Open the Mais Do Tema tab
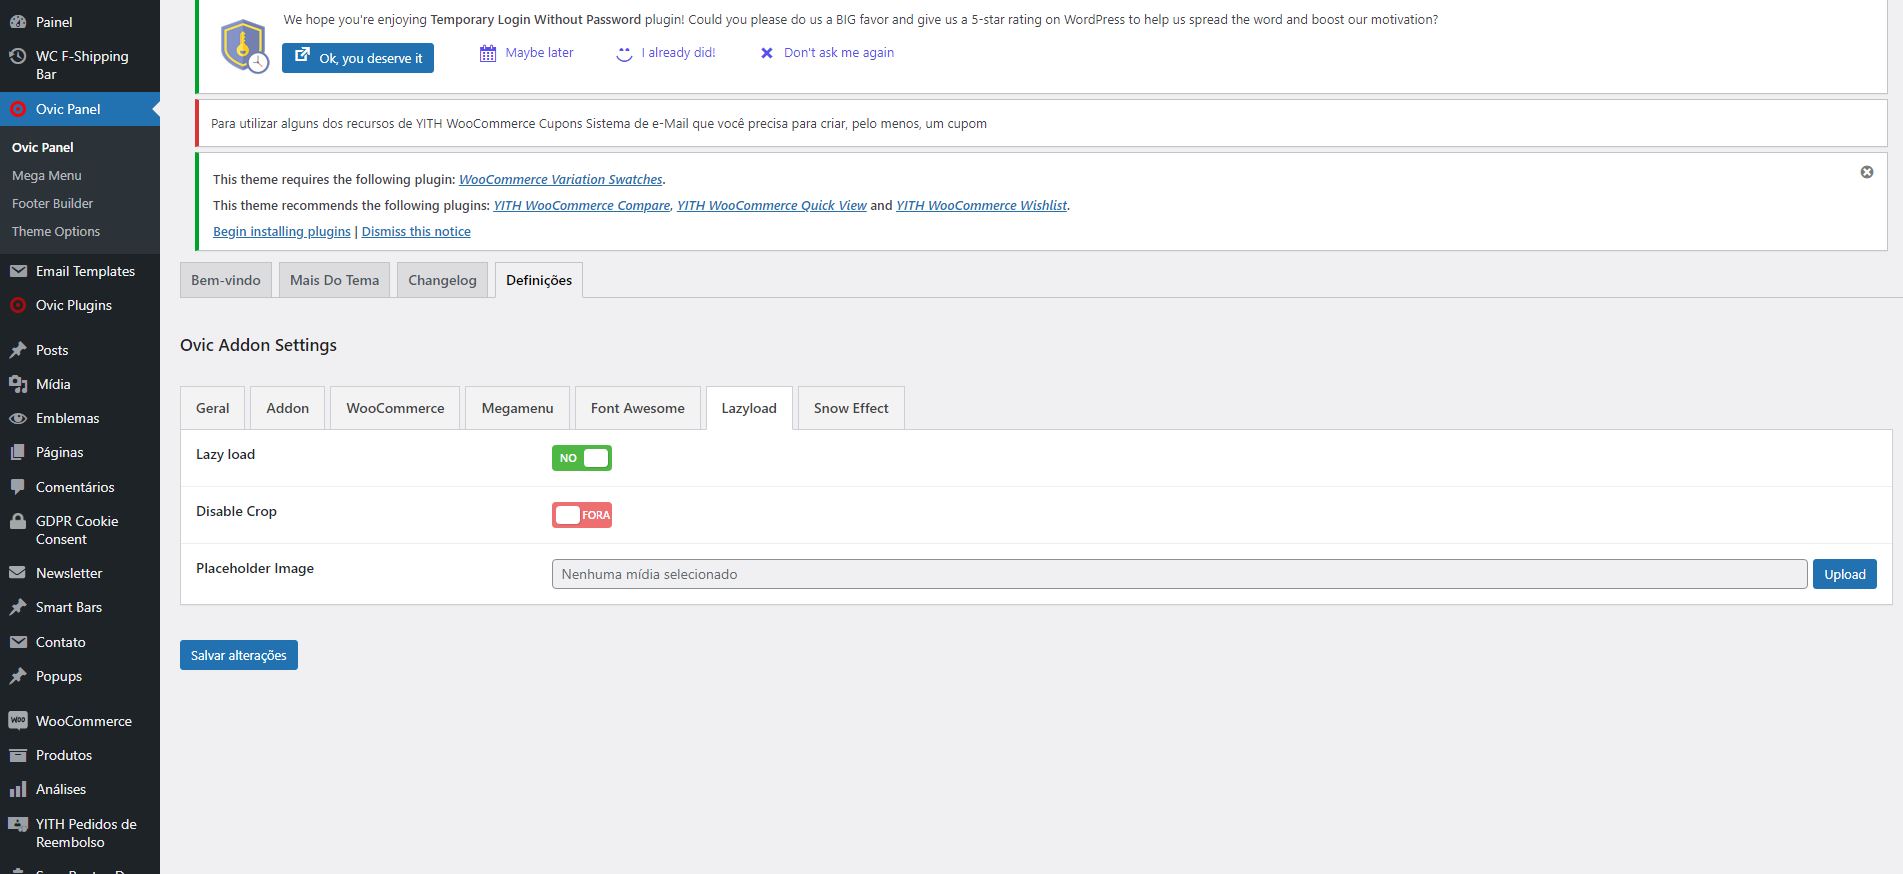This screenshot has width=1903, height=874. point(335,280)
